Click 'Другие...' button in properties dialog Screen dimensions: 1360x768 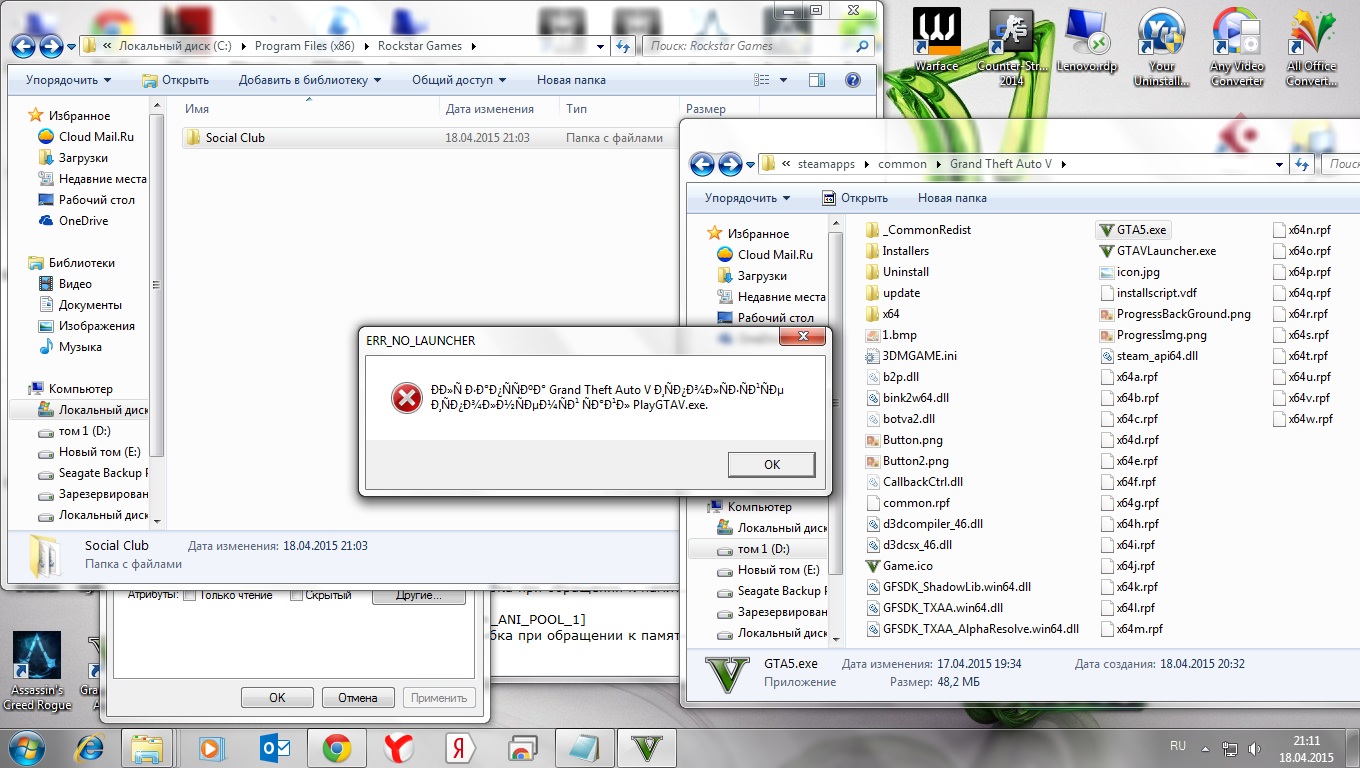(x=419, y=596)
